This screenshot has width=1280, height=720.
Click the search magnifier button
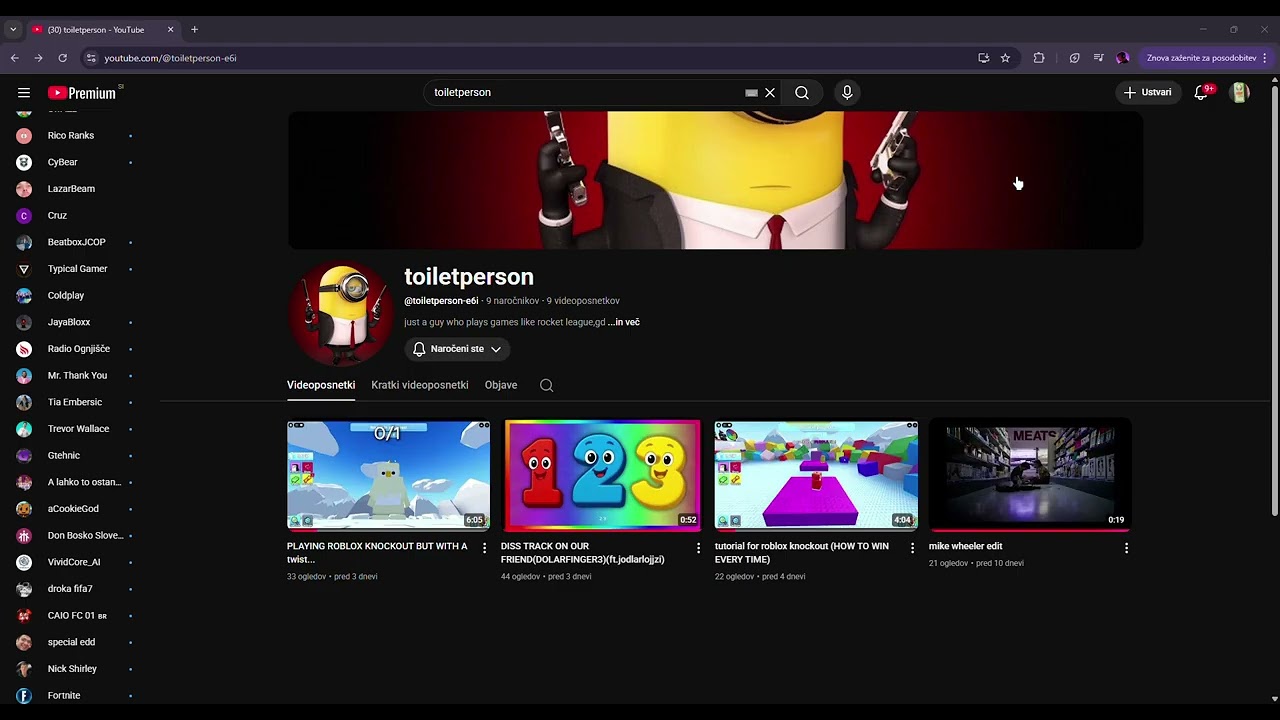pyautogui.click(x=802, y=93)
